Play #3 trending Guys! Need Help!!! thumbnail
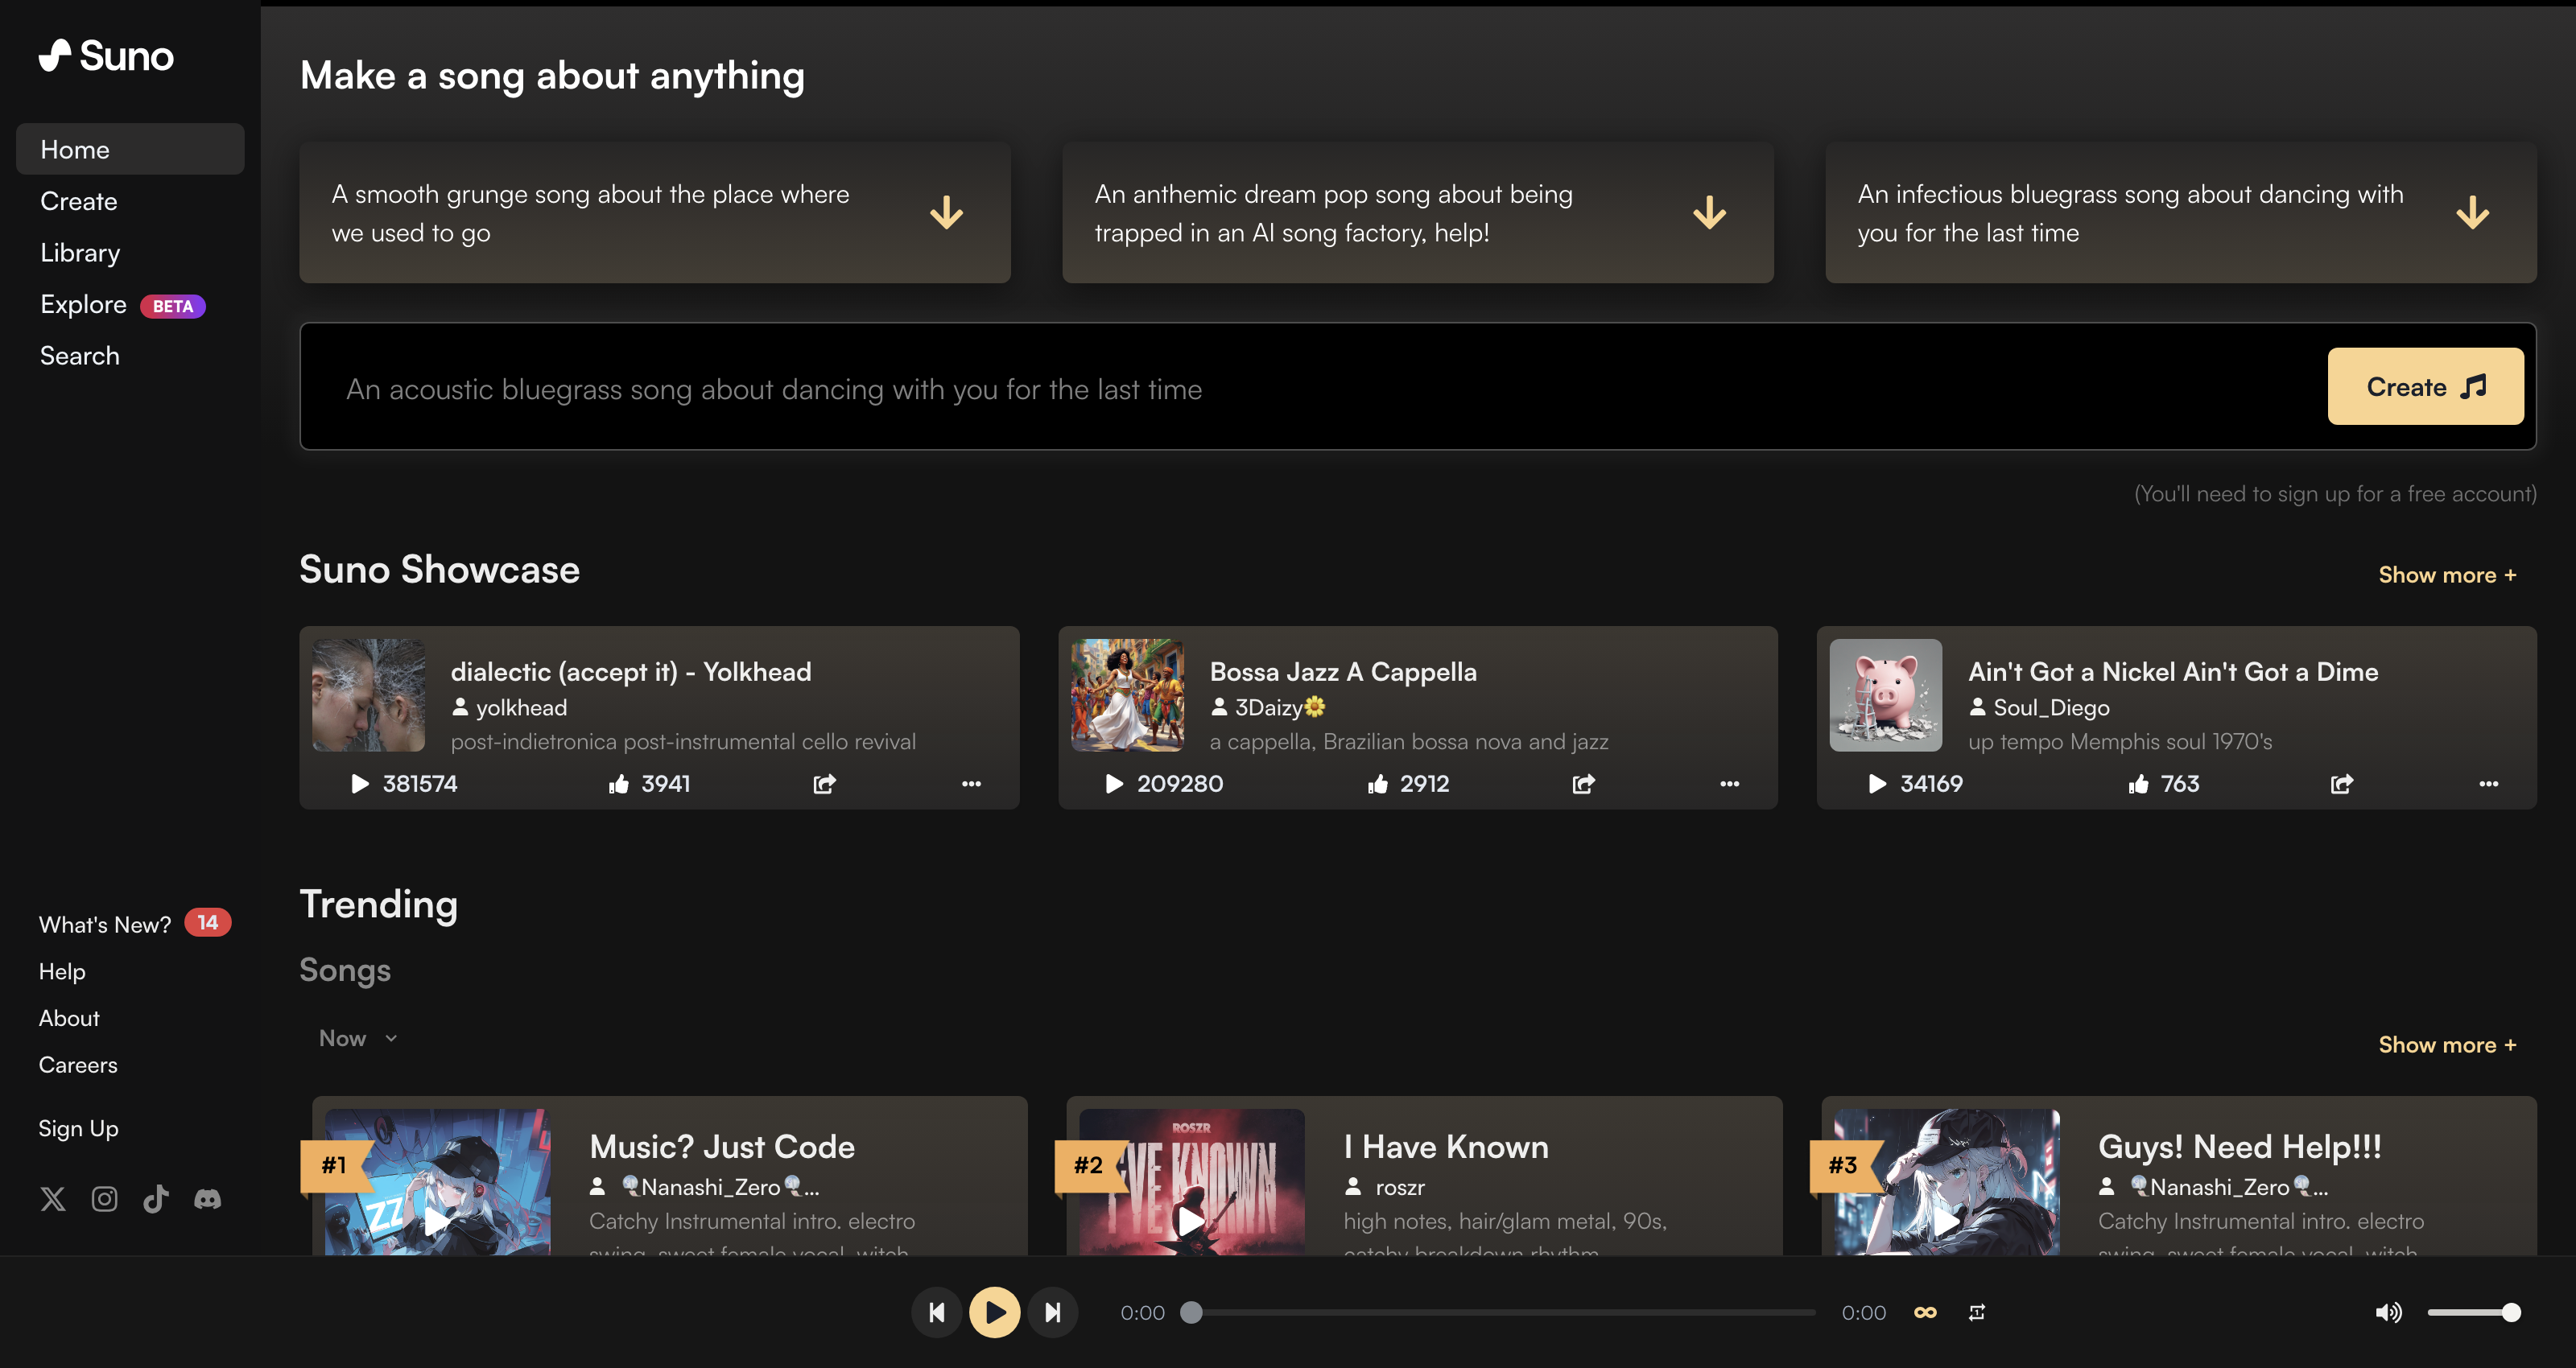This screenshot has height=1368, width=2576. point(1947,1182)
